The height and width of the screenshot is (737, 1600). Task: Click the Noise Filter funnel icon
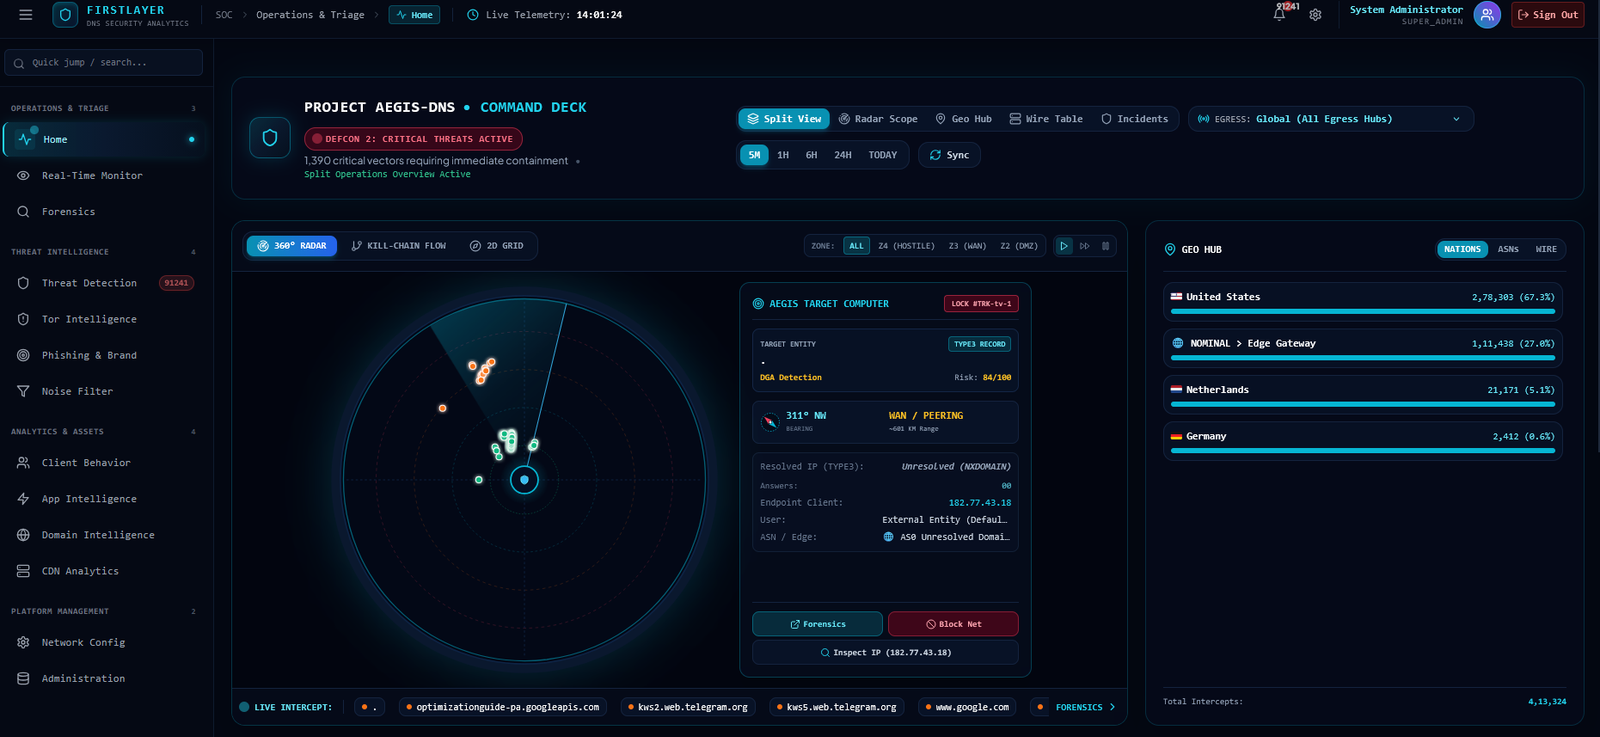pos(23,391)
